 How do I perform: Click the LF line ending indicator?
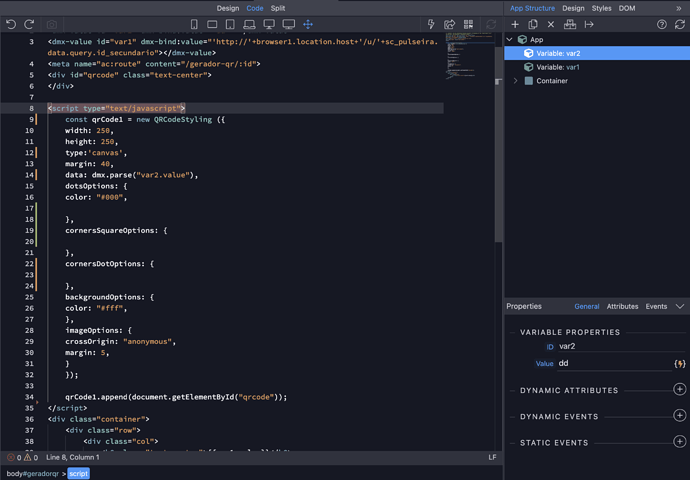coord(492,458)
